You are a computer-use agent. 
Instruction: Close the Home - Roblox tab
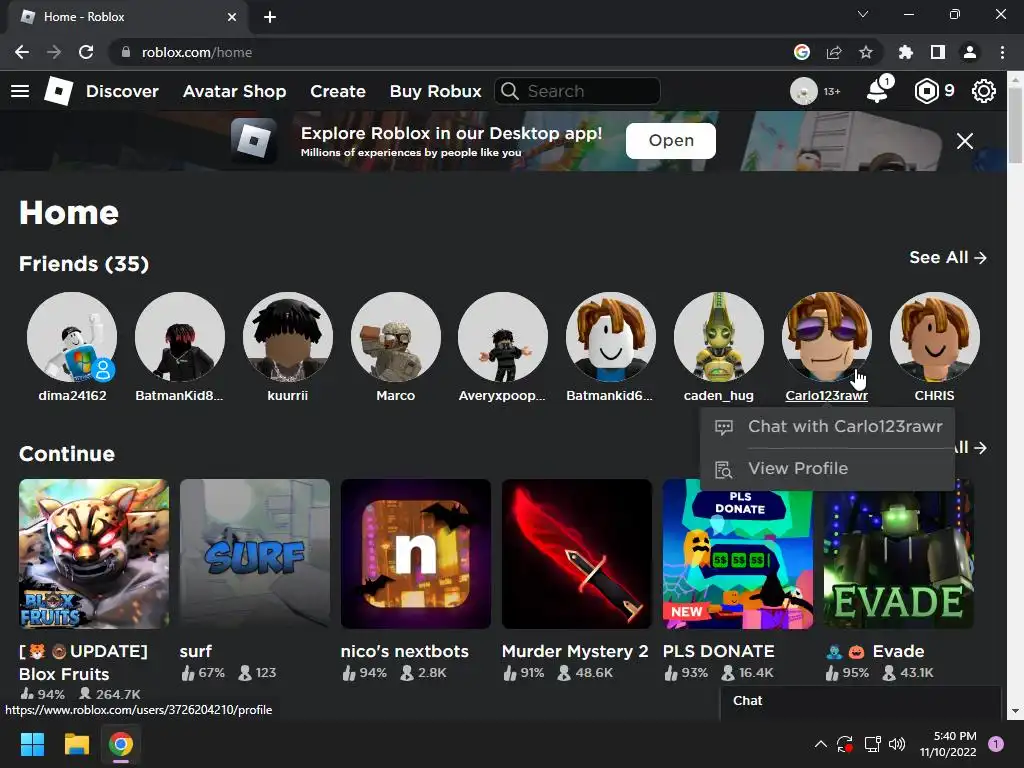coord(232,17)
